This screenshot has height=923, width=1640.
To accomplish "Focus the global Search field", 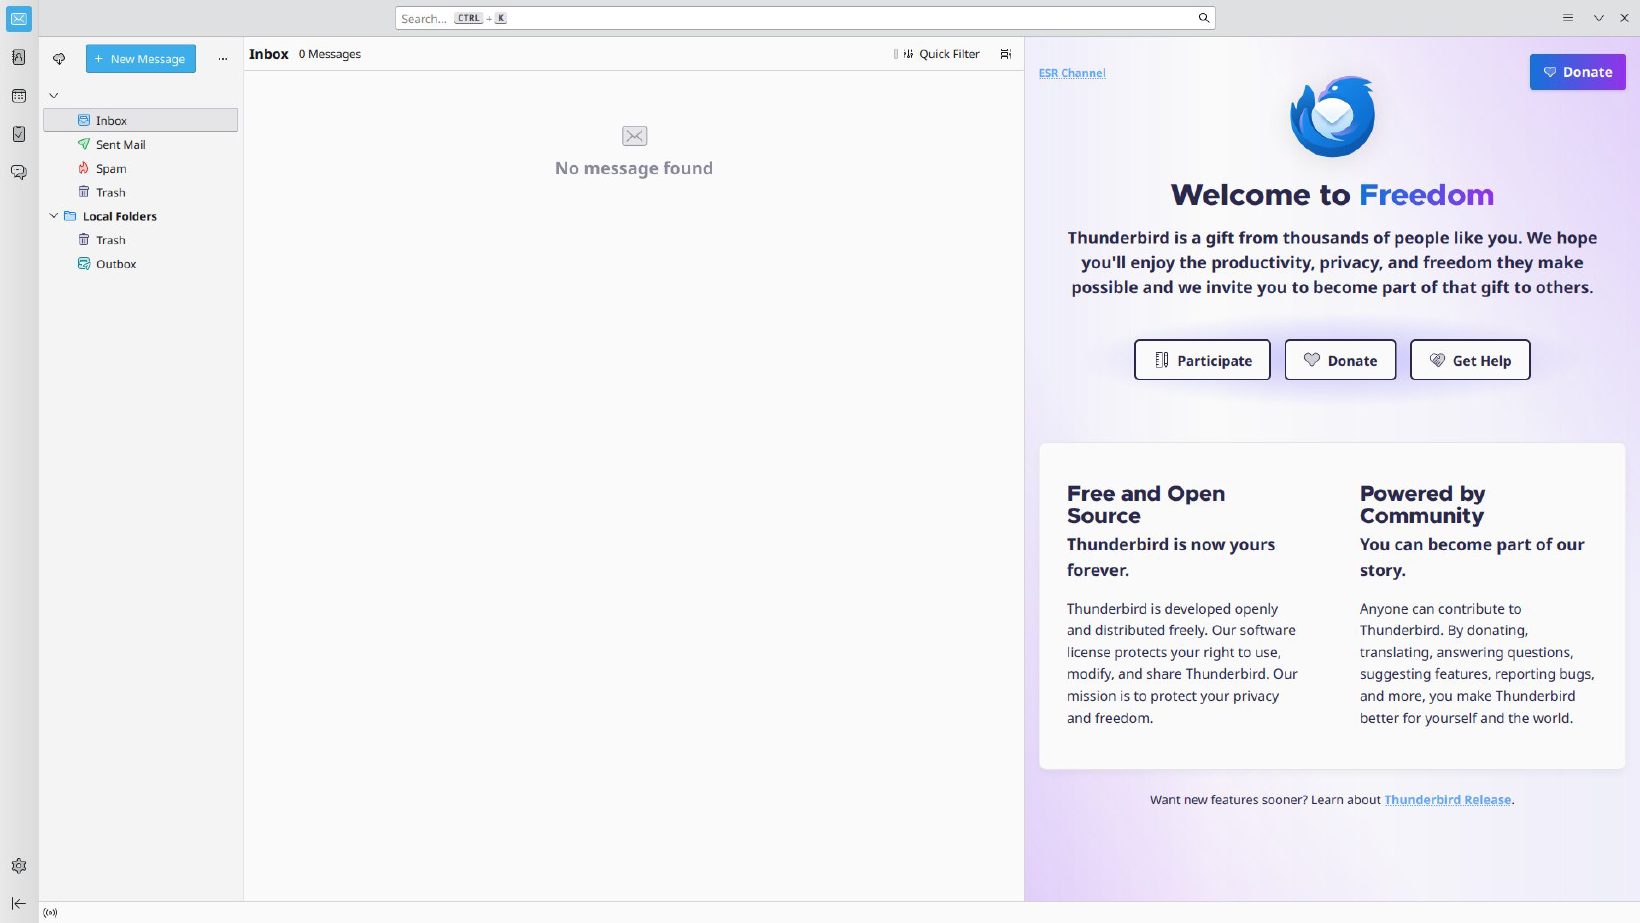I will 805,18.
